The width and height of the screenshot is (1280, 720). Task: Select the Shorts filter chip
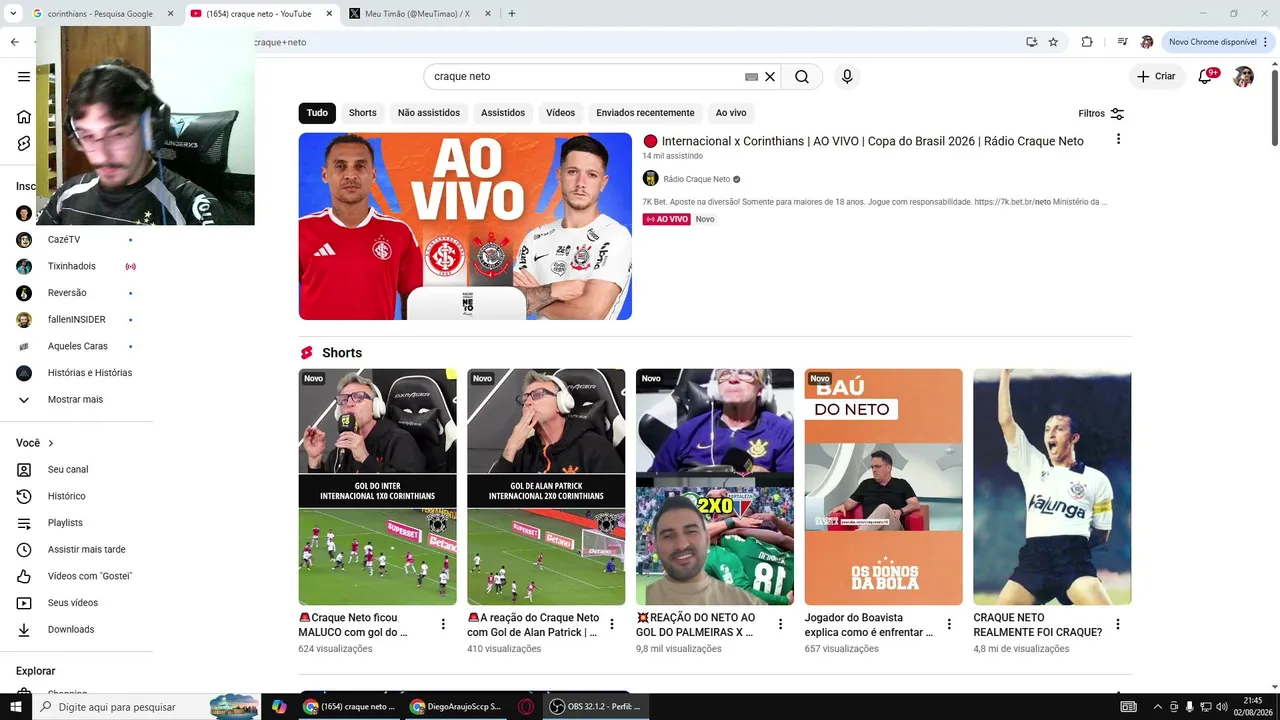click(363, 113)
